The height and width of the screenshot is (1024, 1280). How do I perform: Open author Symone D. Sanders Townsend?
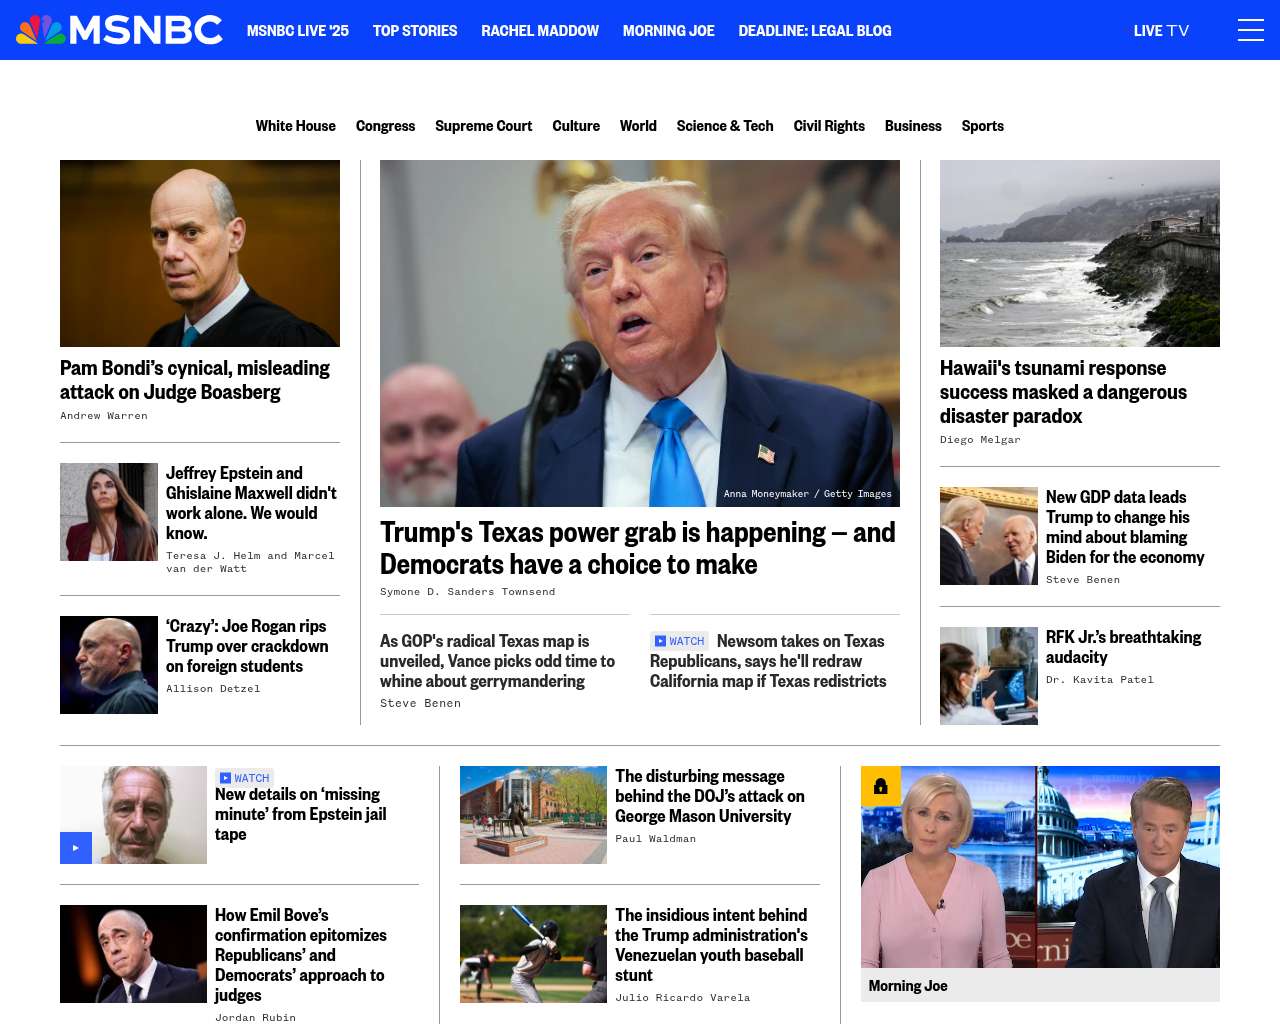(x=467, y=592)
